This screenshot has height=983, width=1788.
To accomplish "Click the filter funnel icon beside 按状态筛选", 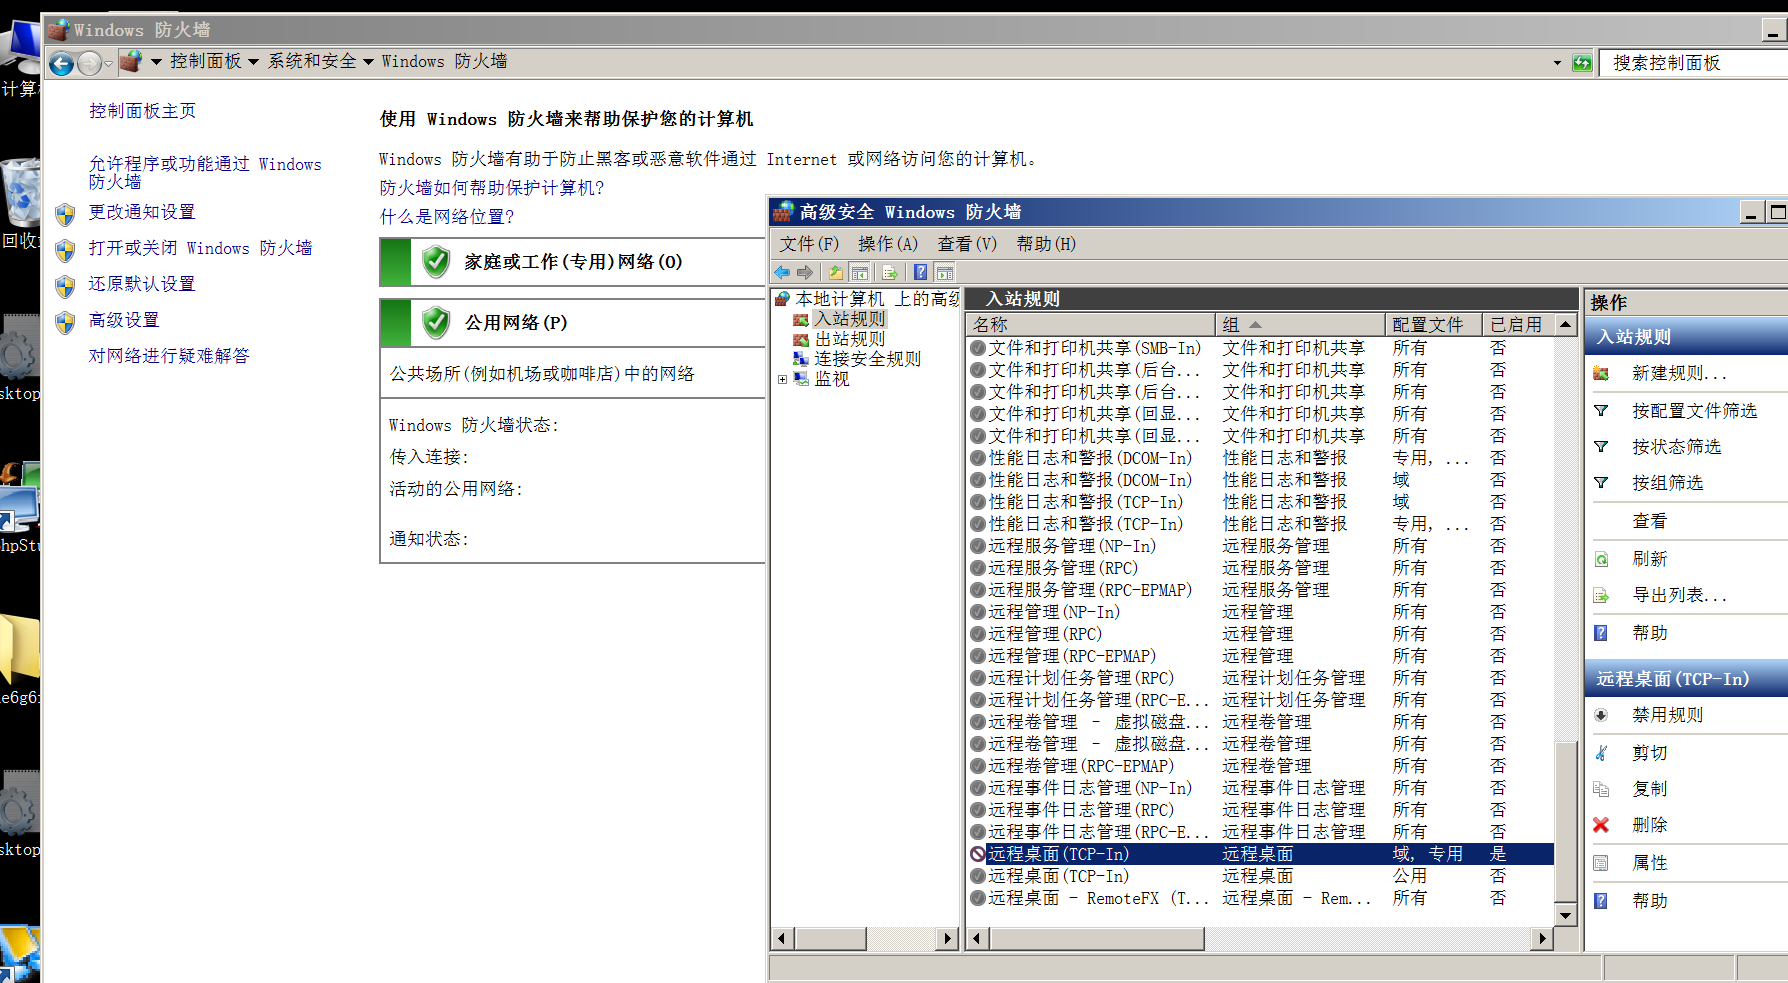I will tap(1601, 447).
